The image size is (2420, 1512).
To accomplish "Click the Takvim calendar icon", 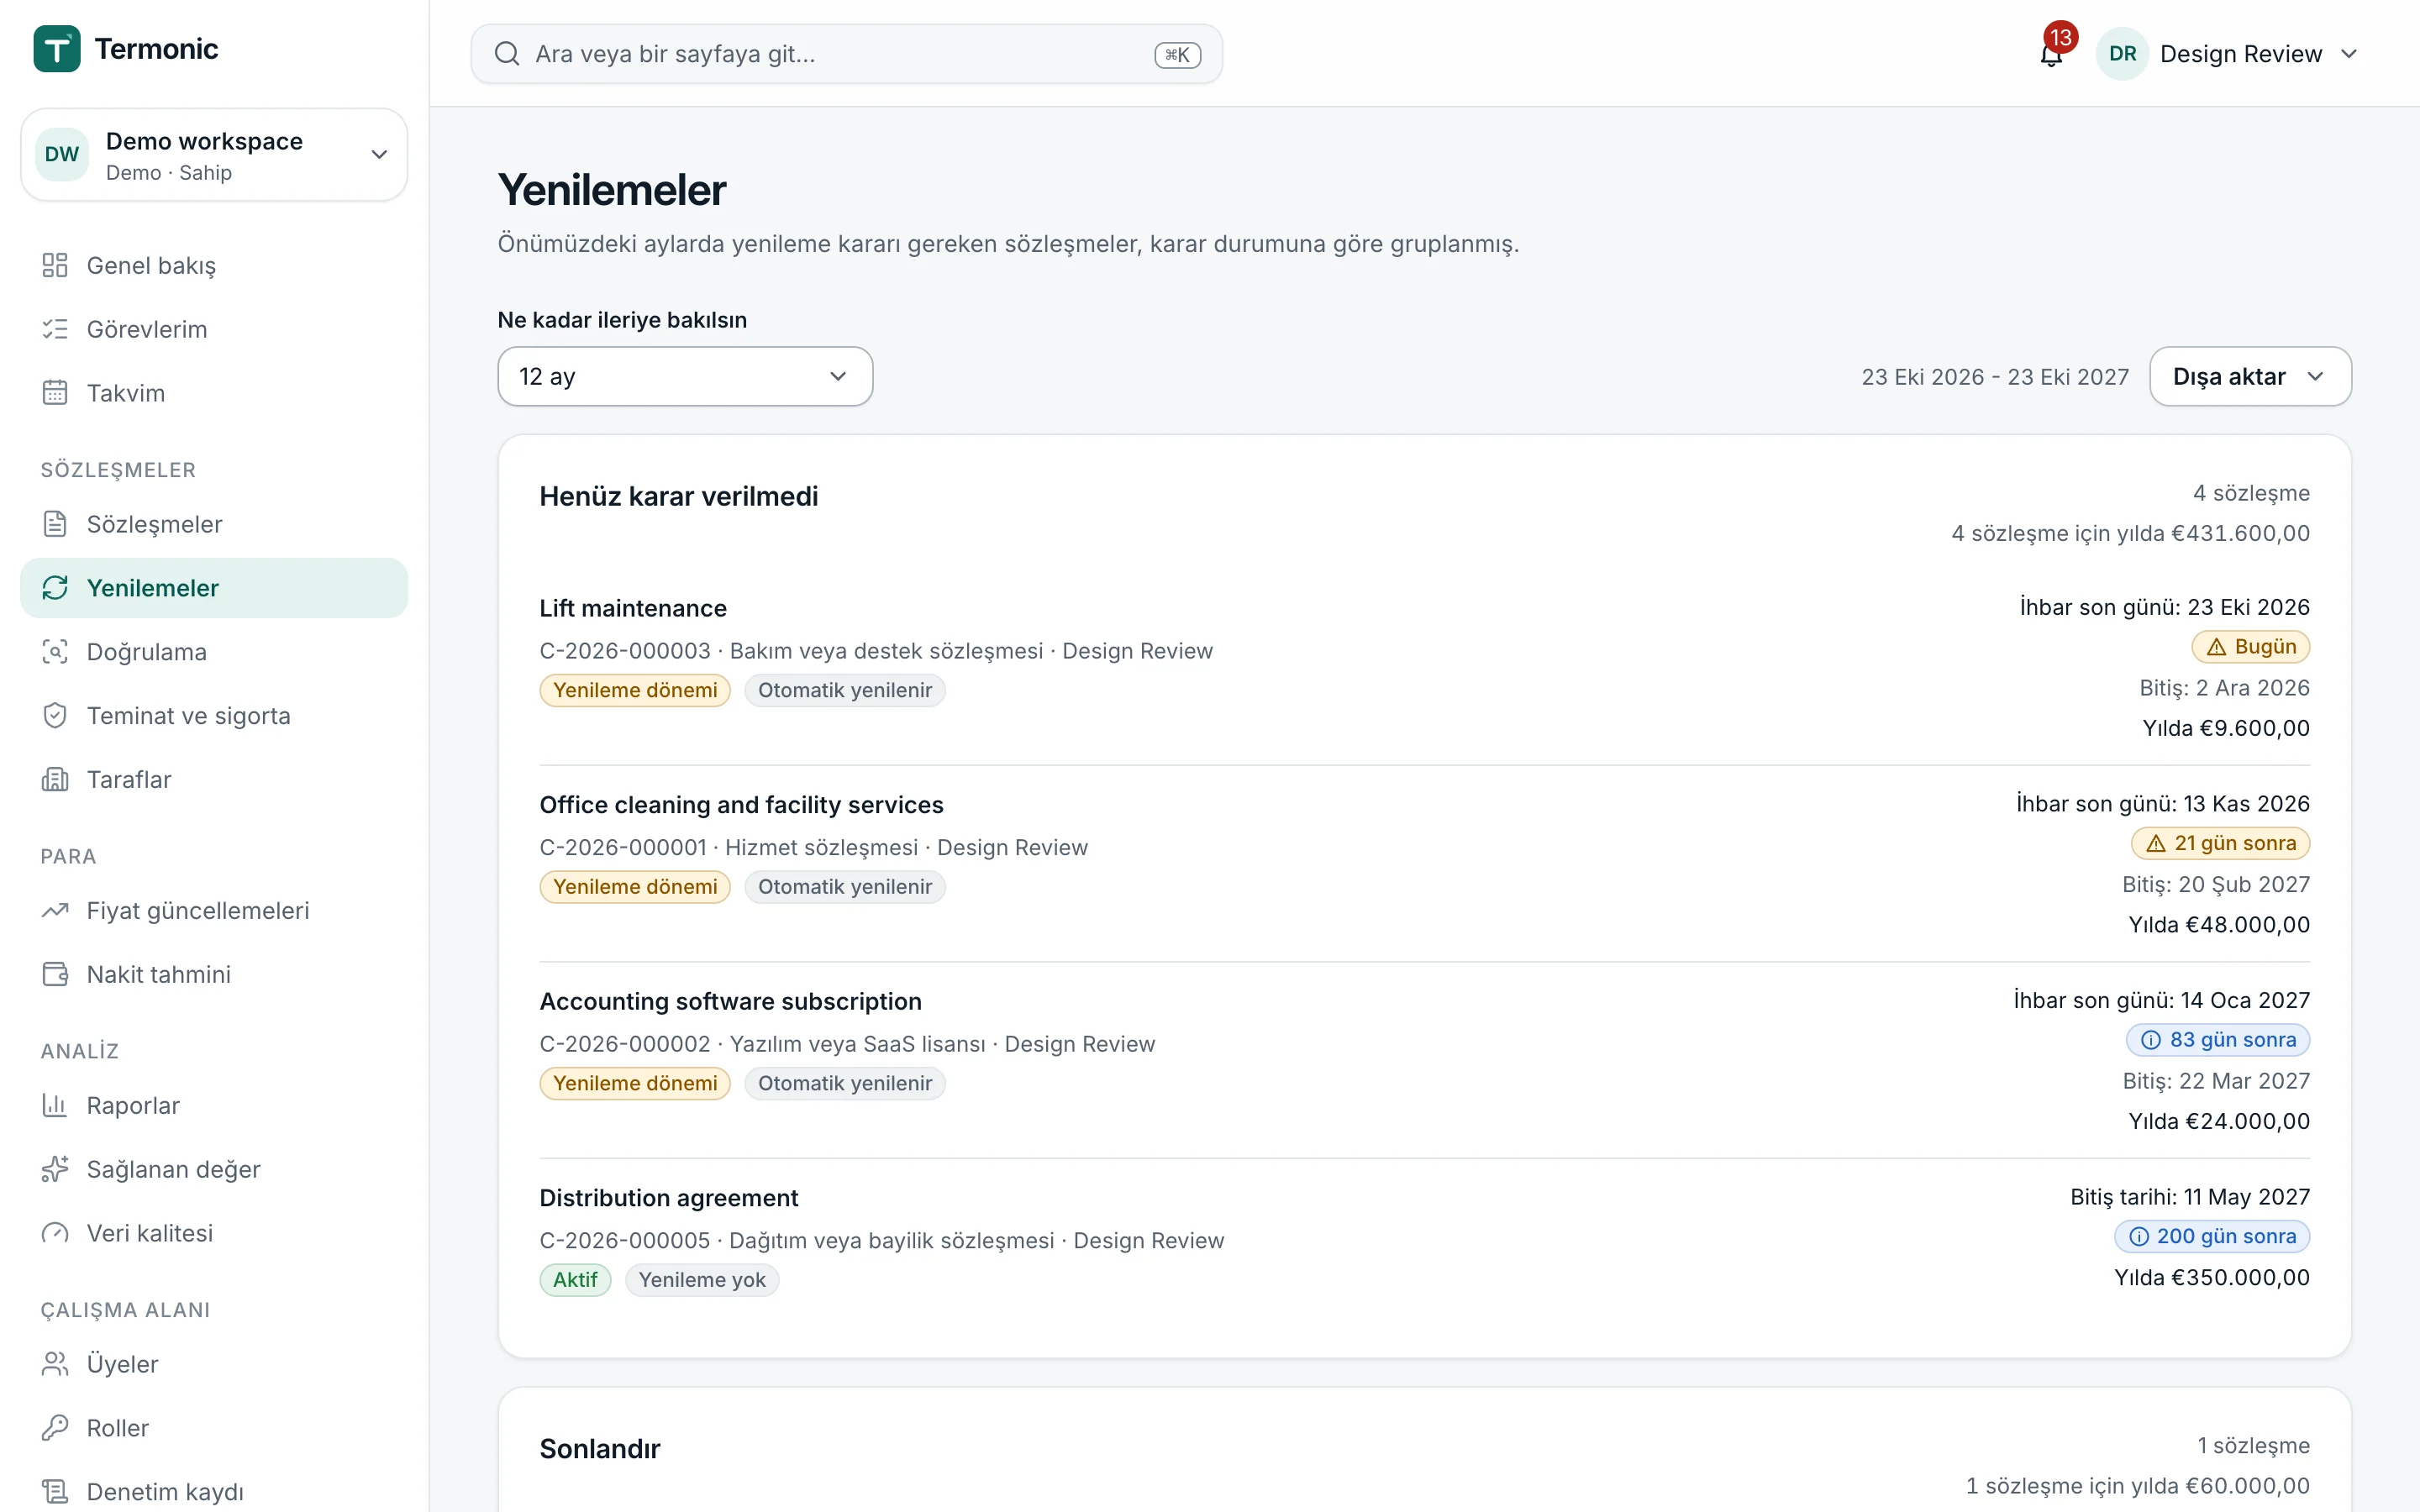I will coord(55,393).
